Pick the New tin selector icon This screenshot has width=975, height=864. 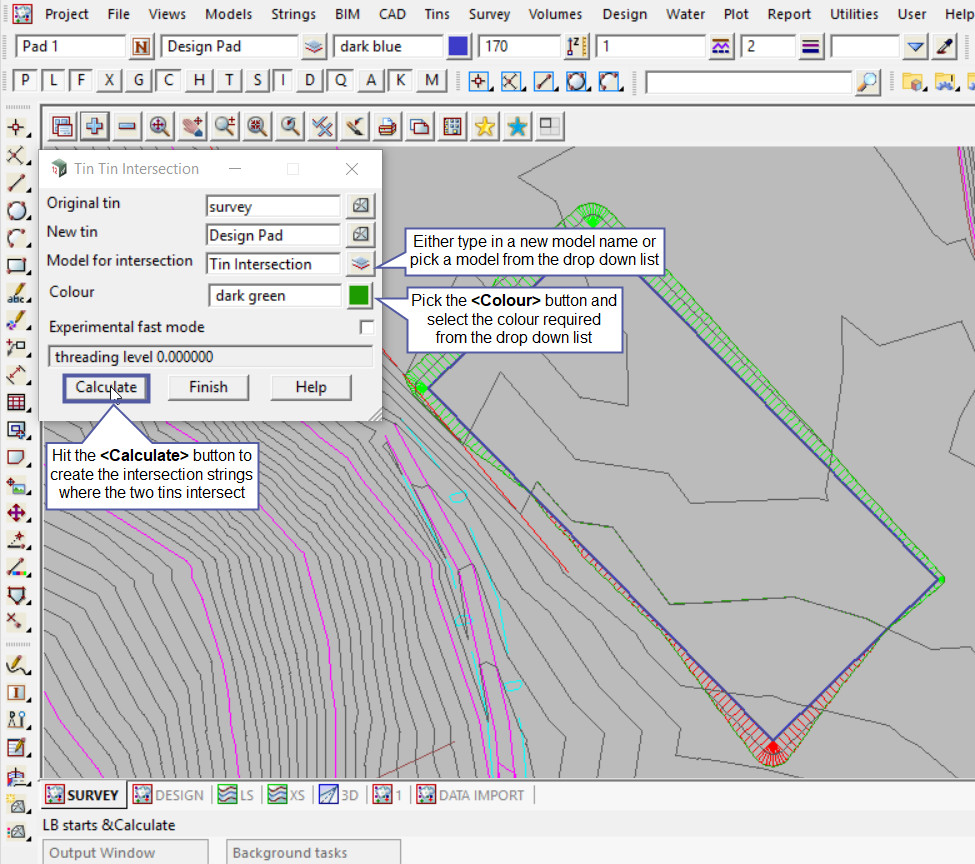point(360,235)
